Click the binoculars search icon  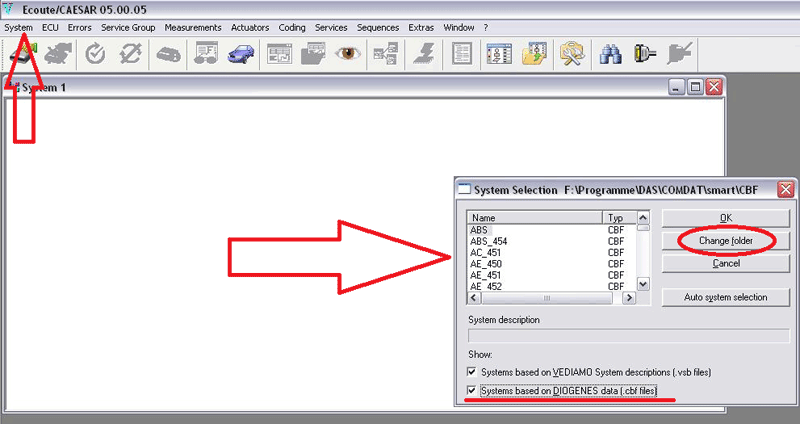(x=610, y=54)
